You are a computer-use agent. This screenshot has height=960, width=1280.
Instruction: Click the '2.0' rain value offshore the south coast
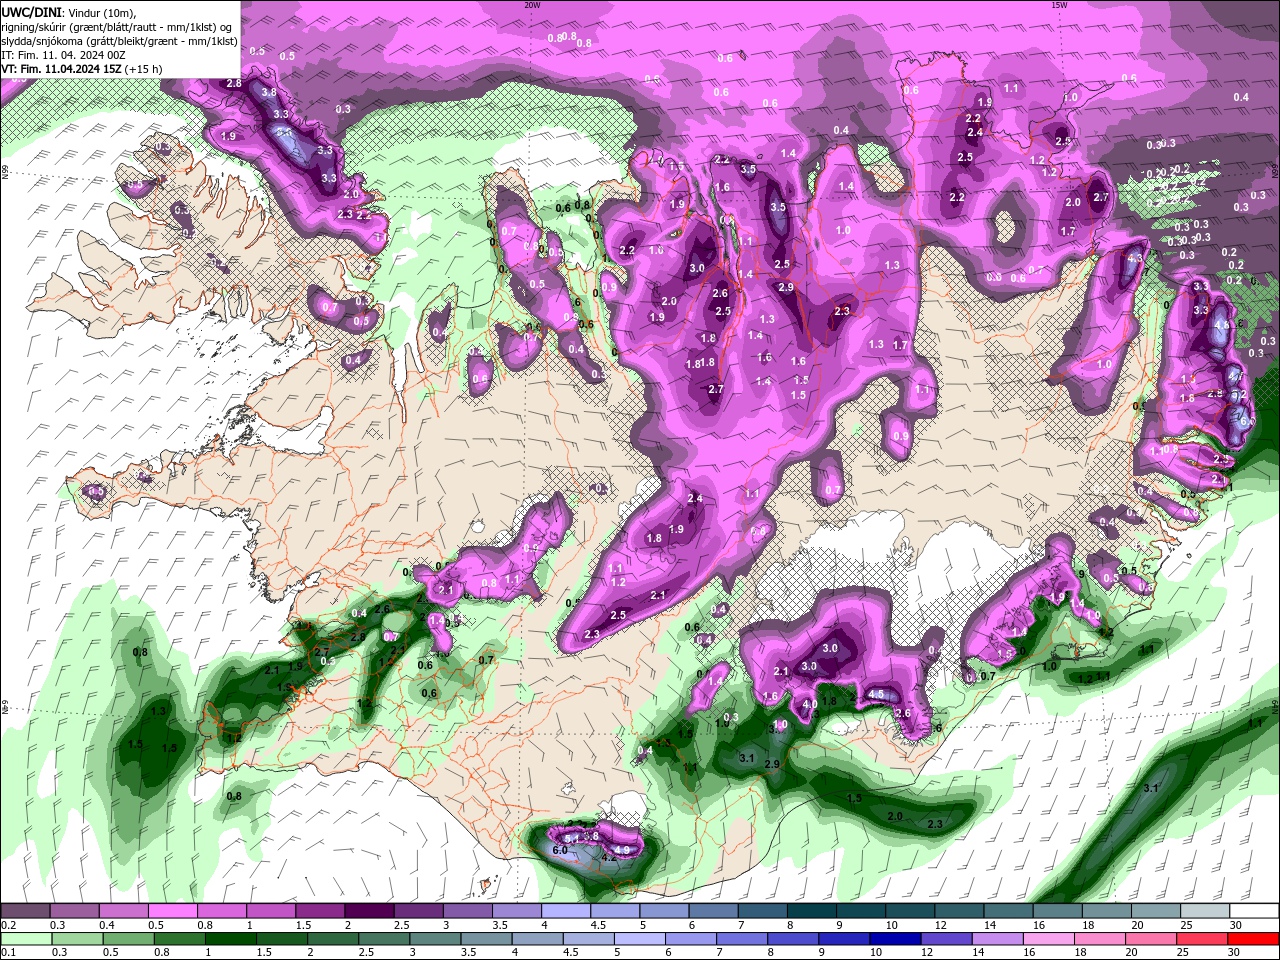[895, 817]
